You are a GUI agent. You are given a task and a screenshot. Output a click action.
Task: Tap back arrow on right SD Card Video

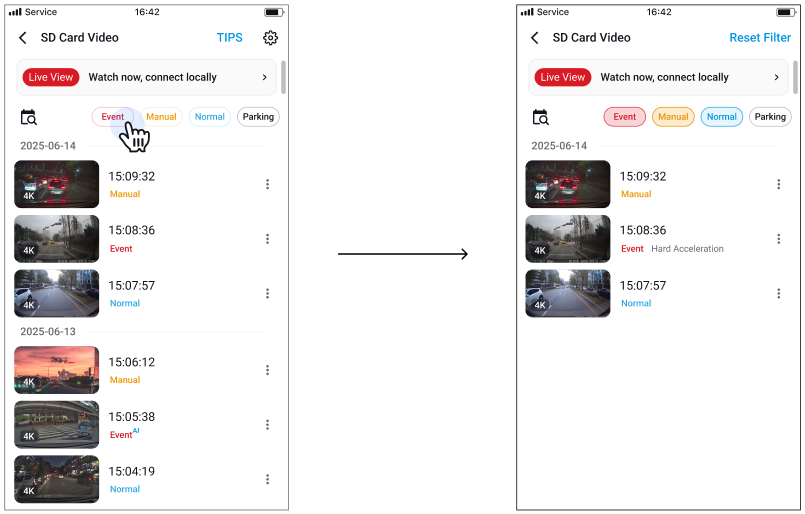(x=534, y=37)
